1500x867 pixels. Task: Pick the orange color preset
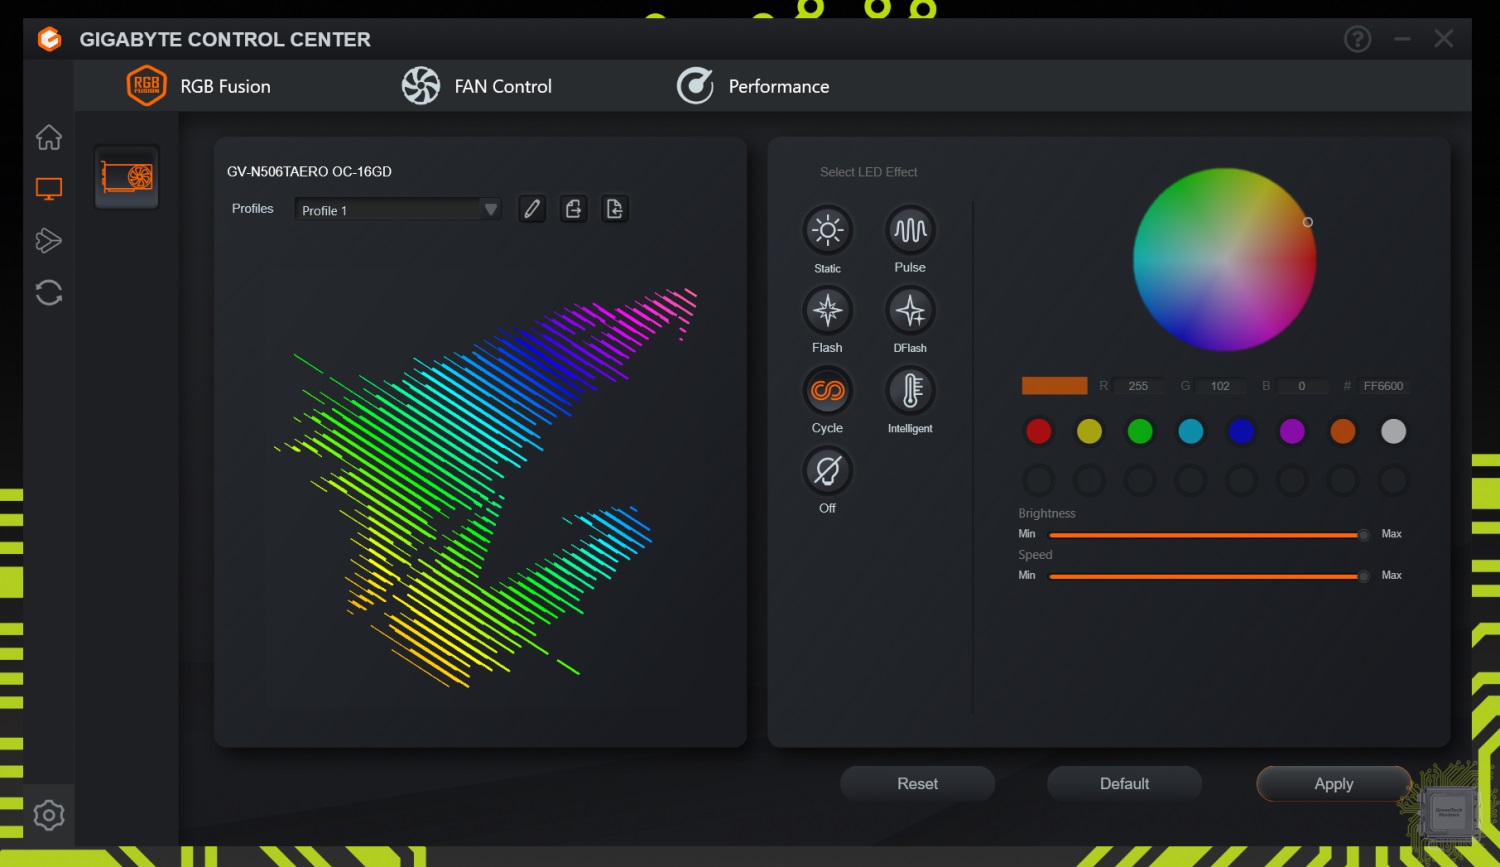pos(1342,431)
